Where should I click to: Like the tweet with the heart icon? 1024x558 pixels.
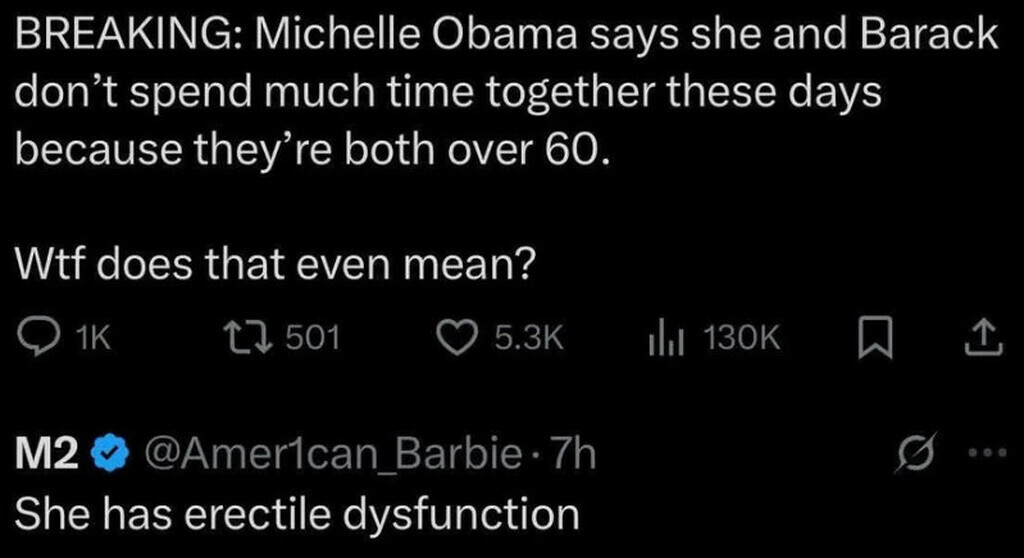[x=456, y=339]
